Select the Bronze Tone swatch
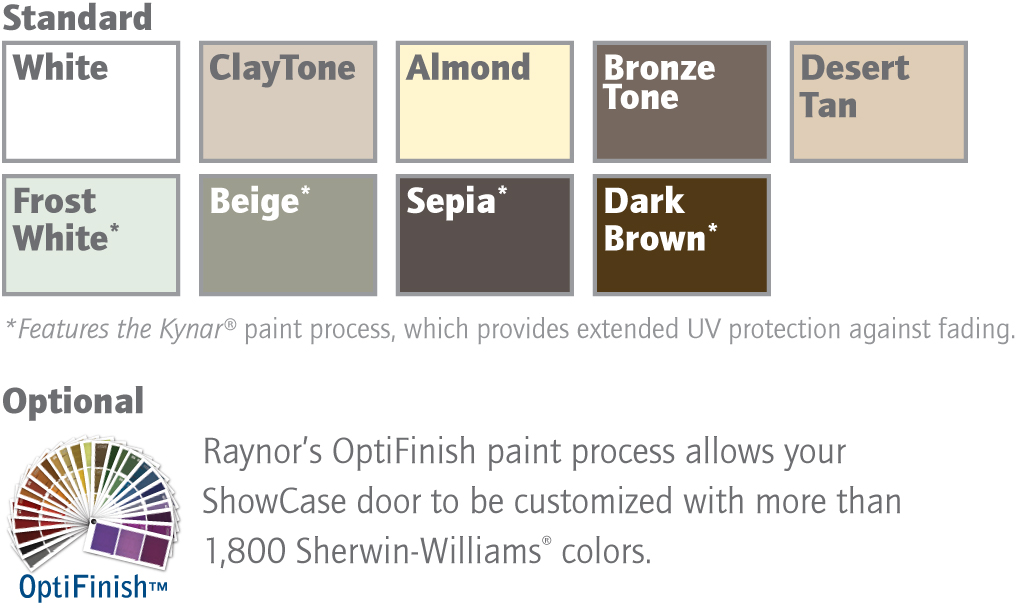This screenshot has width=1016, height=610. (682, 102)
